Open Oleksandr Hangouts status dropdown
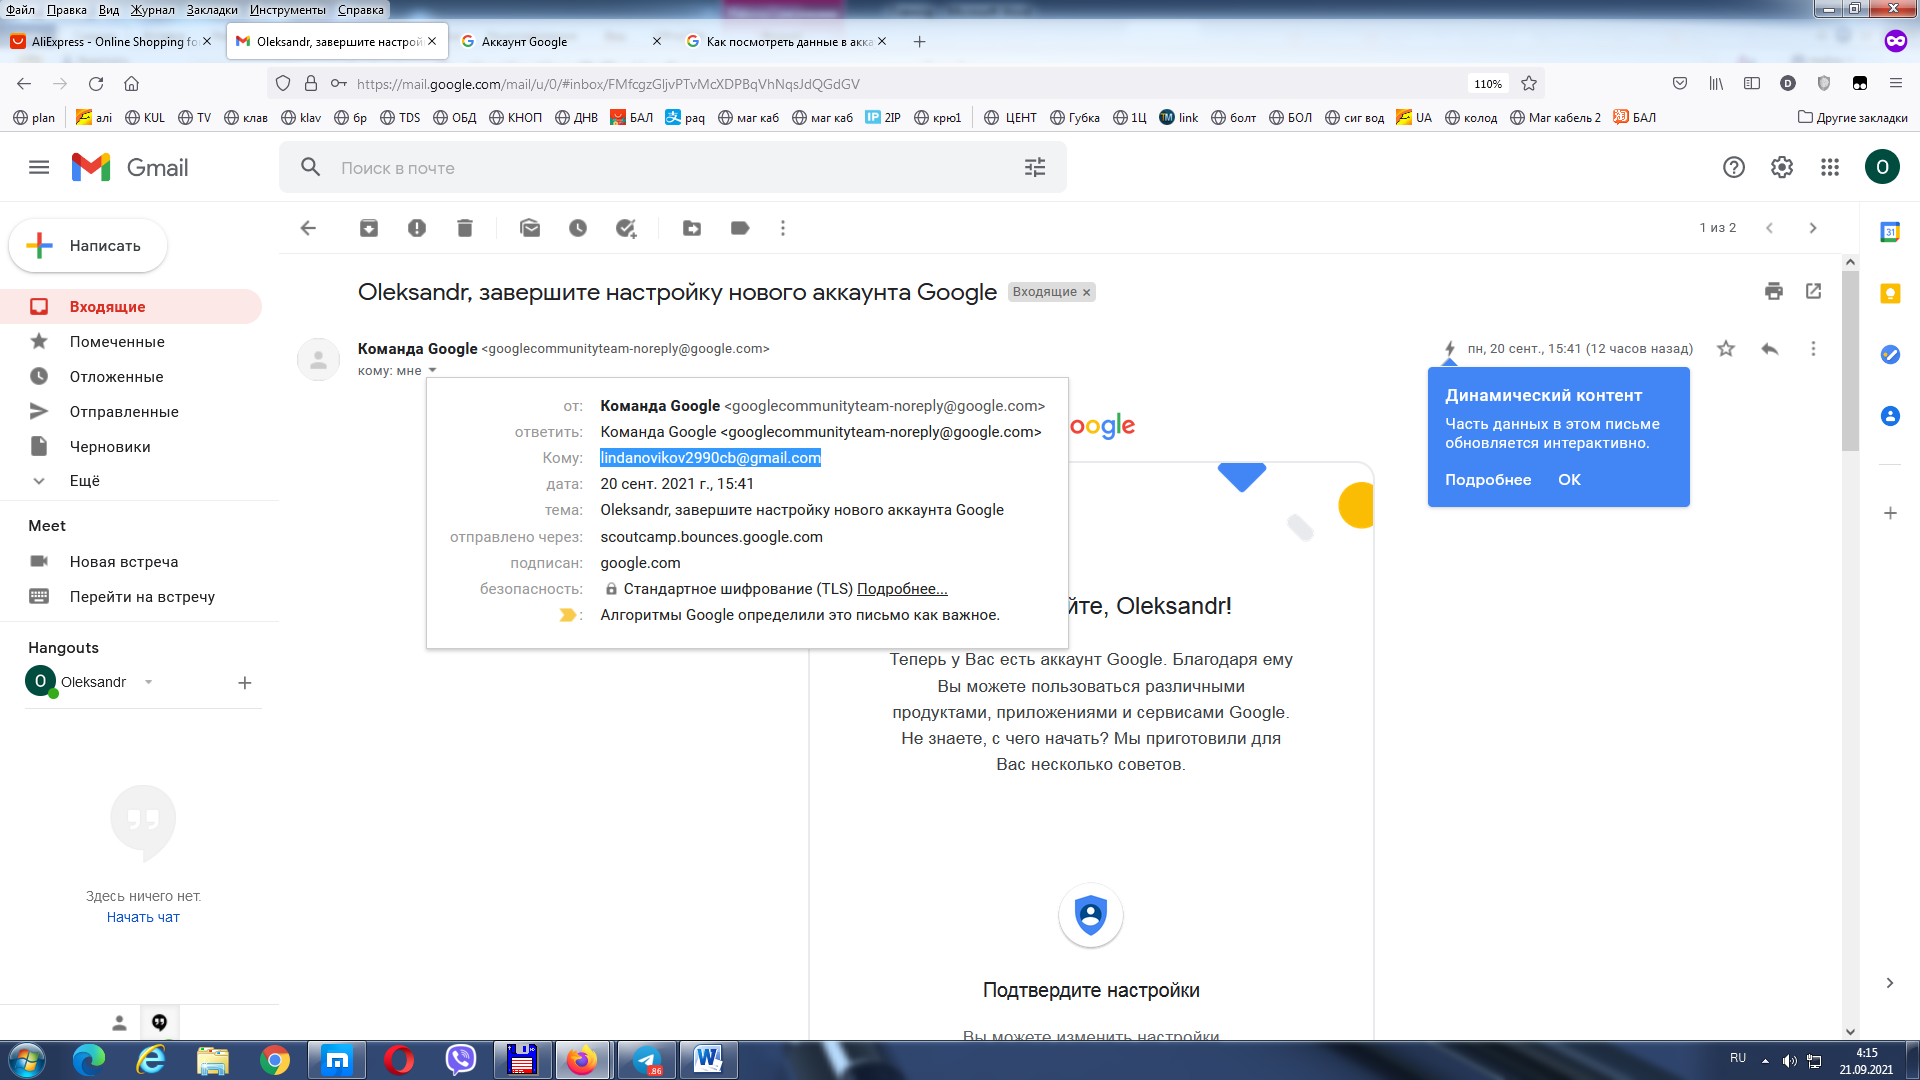This screenshot has height=1080, width=1920. pyautogui.click(x=149, y=682)
